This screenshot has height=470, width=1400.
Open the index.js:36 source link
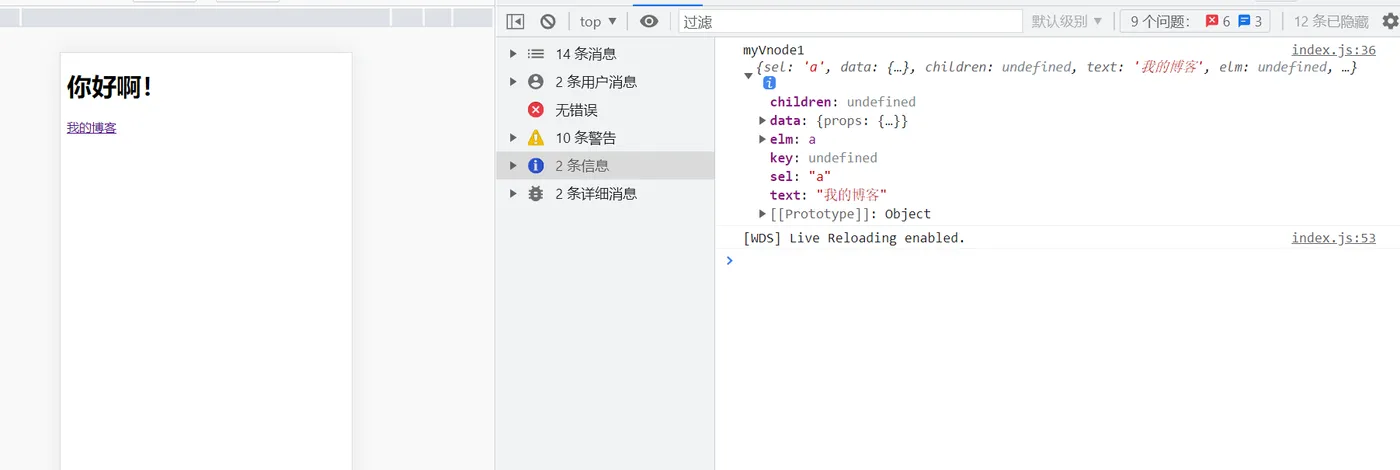coord(1333,50)
